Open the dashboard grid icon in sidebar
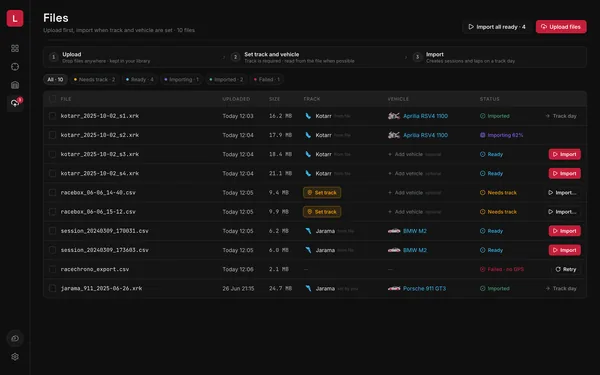Screen dimensions: 600x375 pyautogui.click(x=15, y=48)
